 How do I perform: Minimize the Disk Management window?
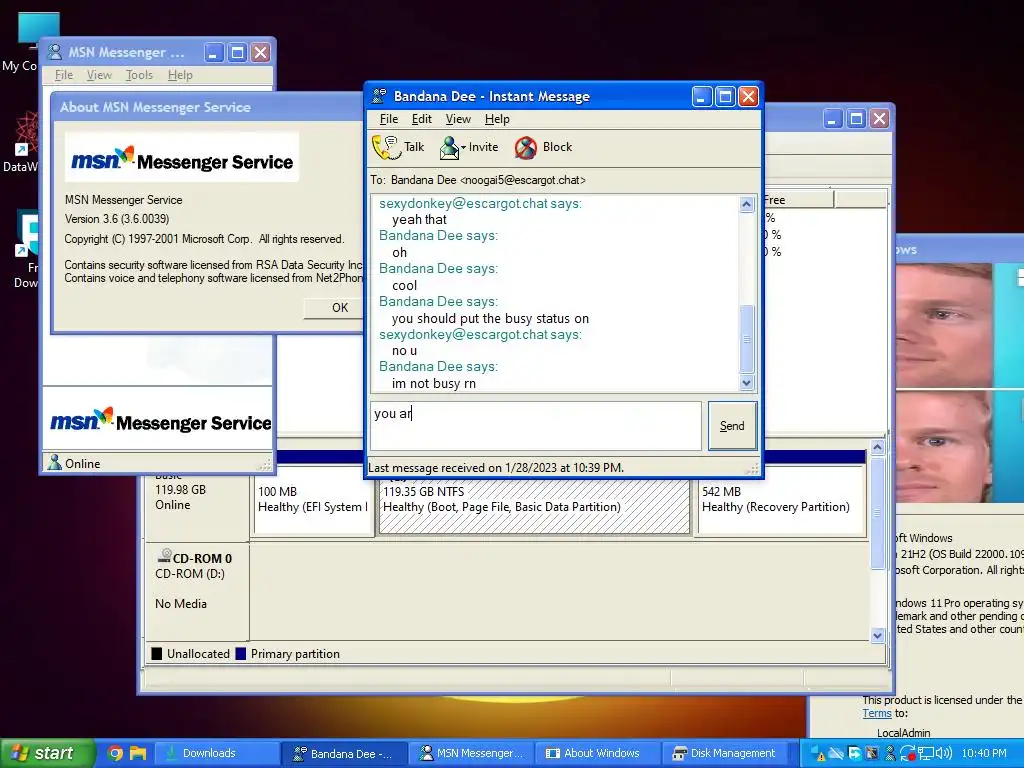[x=833, y=118]
